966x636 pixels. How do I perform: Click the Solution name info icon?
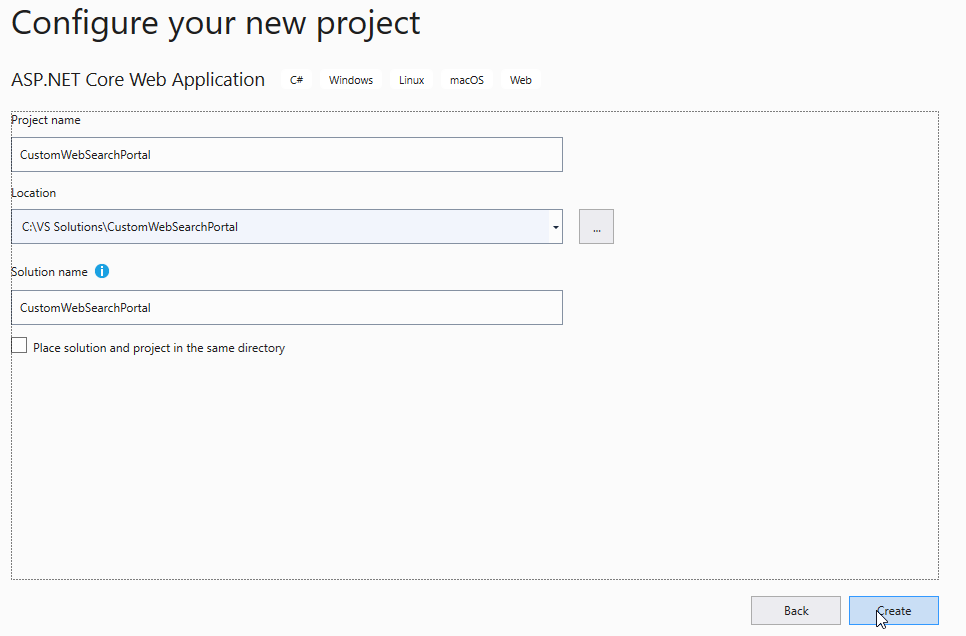tap(102, 271)
